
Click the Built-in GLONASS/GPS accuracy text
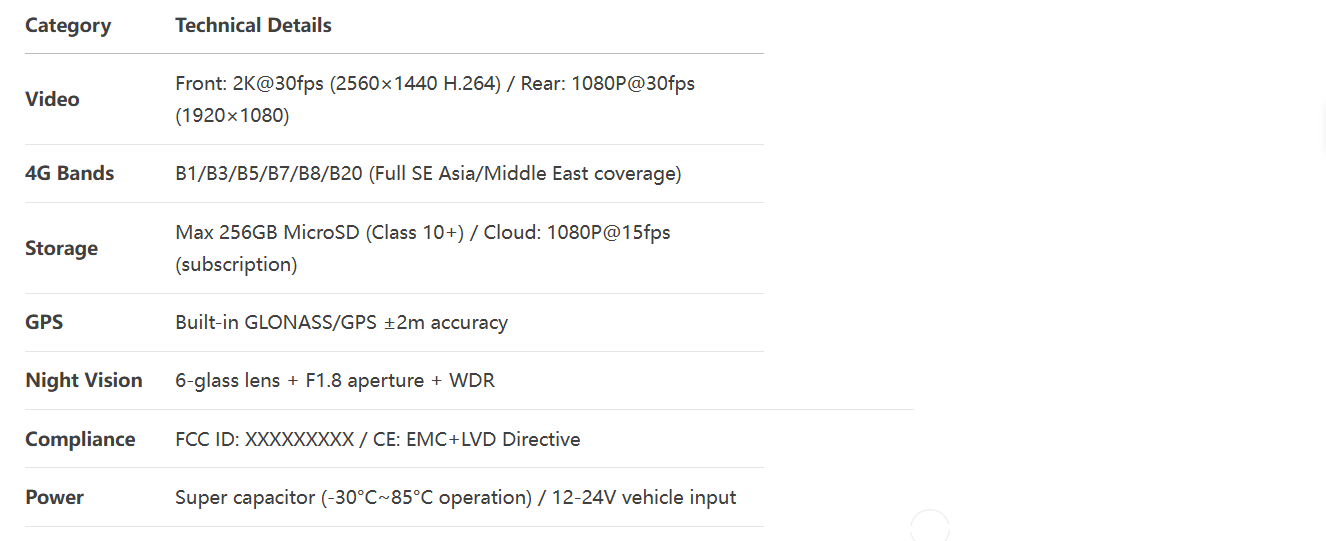tap(341, 323)
